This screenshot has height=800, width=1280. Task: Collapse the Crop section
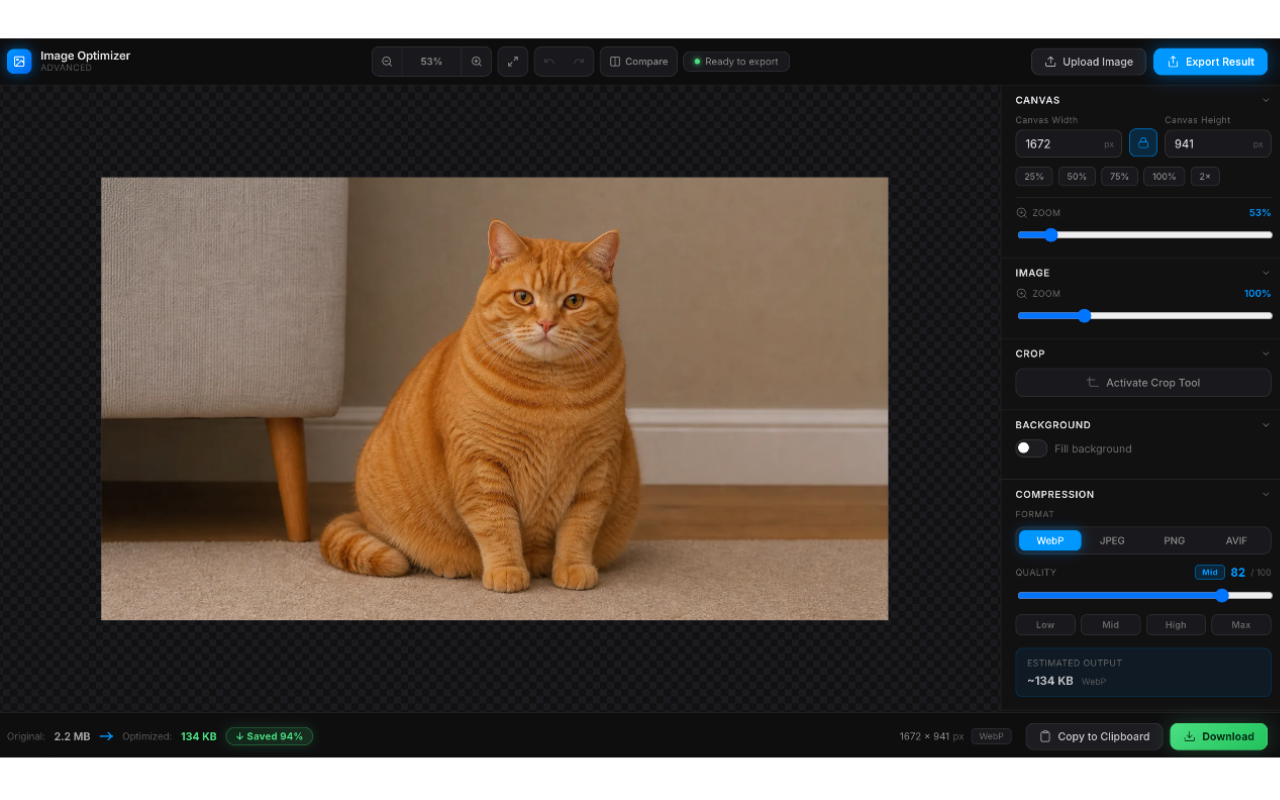pyautogui.click(x=1265, y=354)
